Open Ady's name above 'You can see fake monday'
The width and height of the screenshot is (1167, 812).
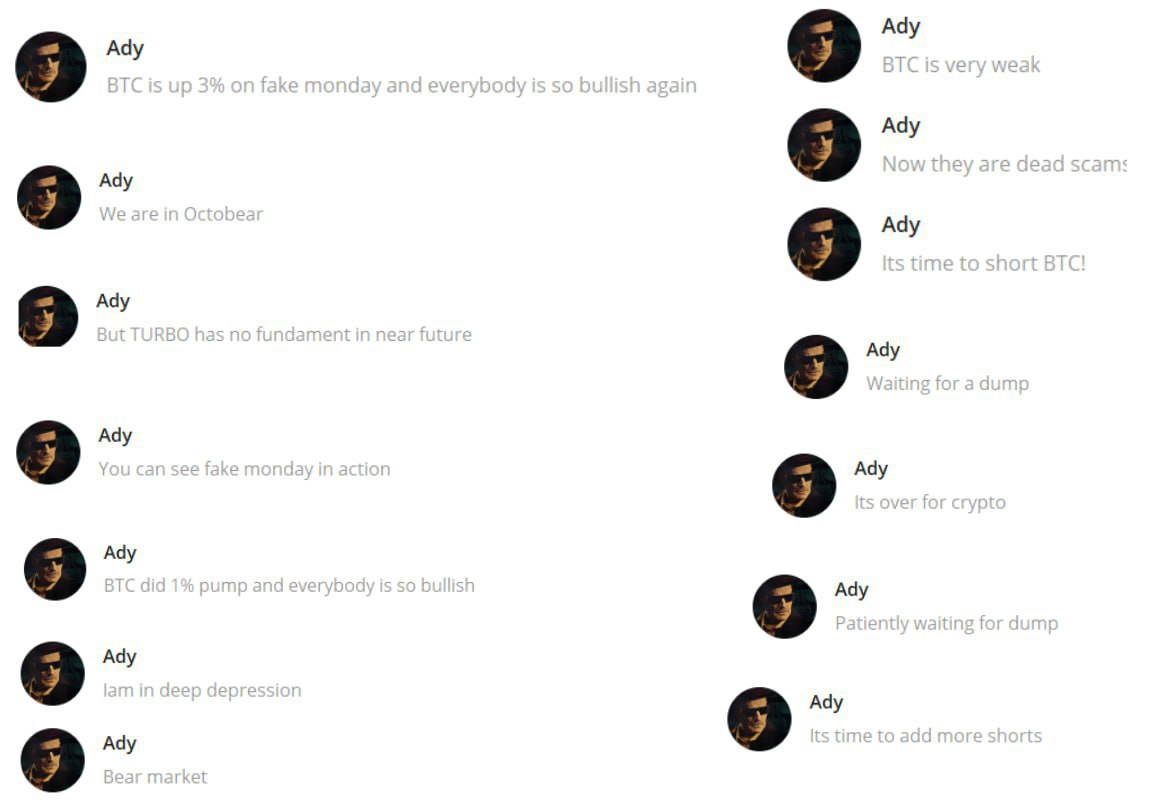[115, 435]
